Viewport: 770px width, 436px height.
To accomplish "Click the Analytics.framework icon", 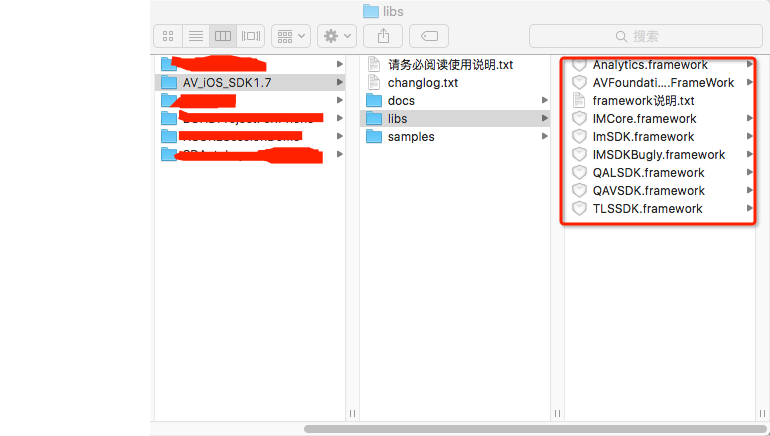I will 579,64.
